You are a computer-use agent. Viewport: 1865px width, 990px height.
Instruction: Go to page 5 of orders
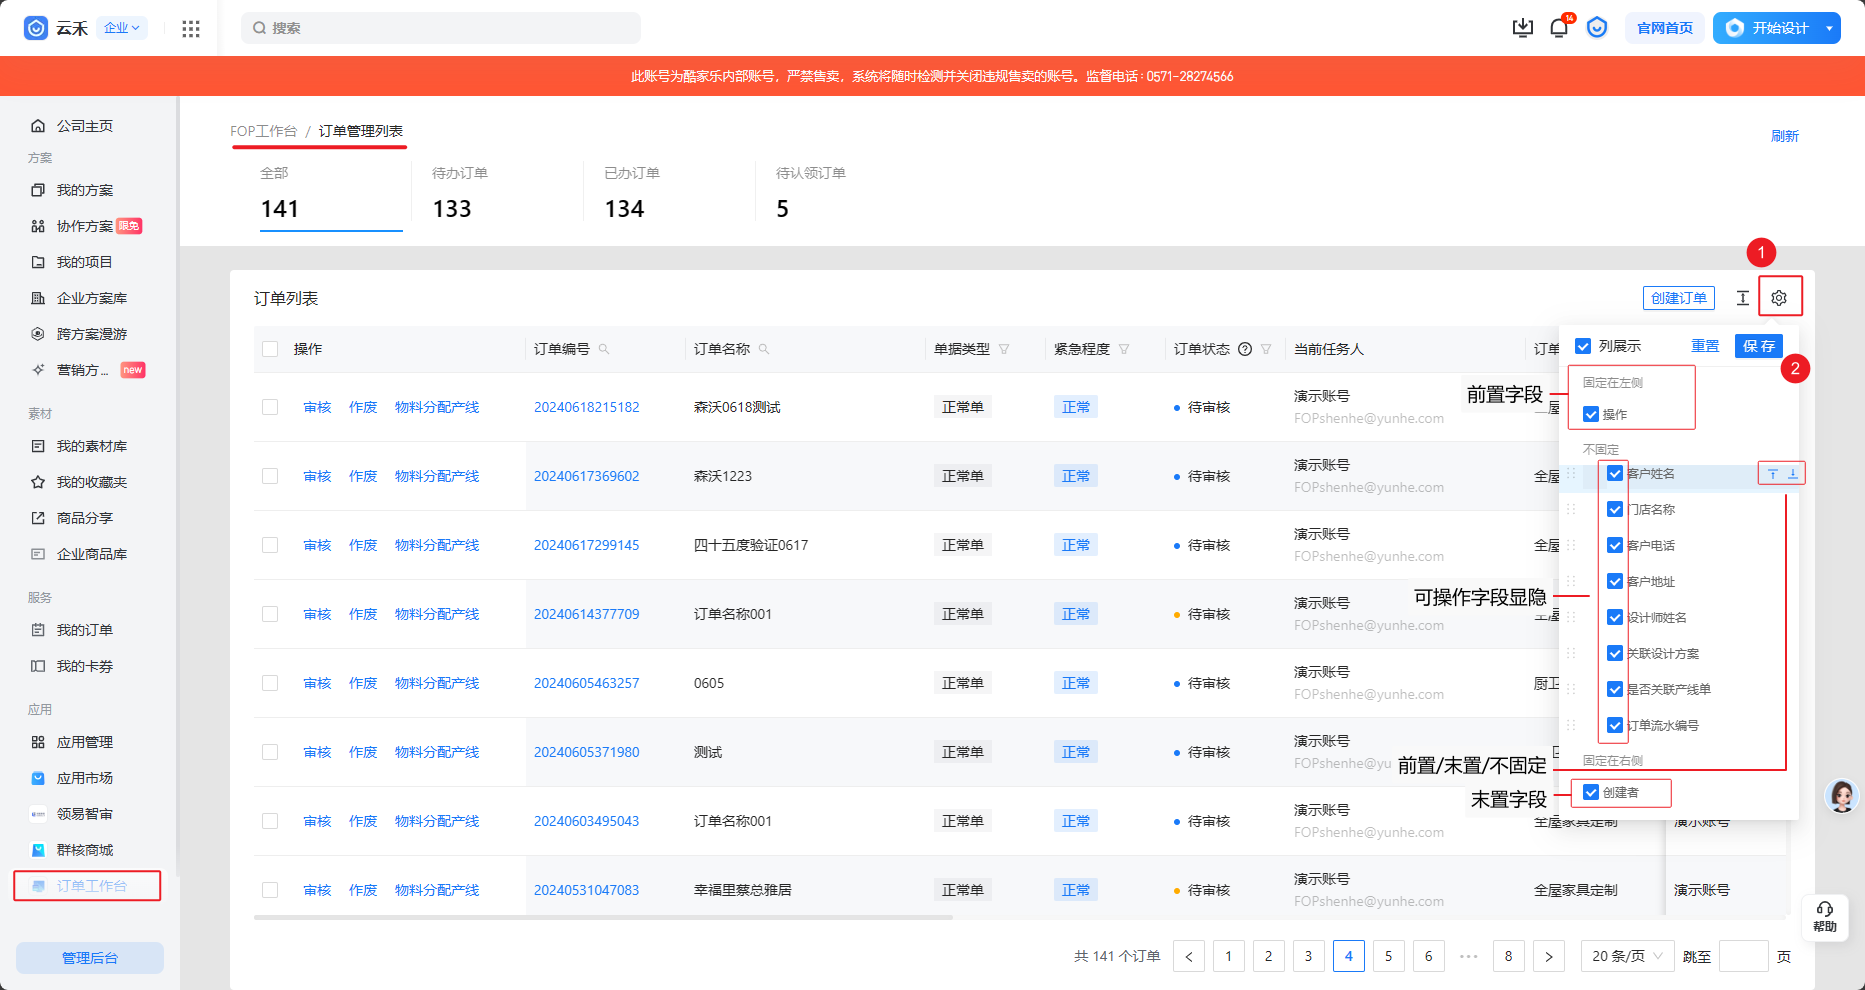click(x=1388, y=956)
